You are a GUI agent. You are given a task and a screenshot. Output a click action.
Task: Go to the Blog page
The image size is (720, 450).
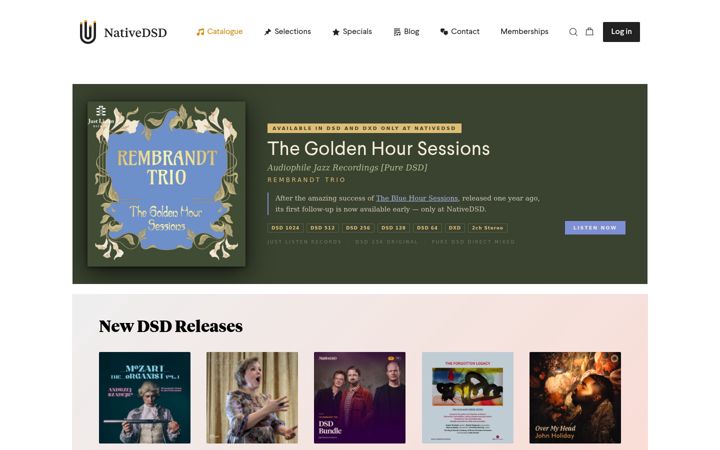[406, 32]
